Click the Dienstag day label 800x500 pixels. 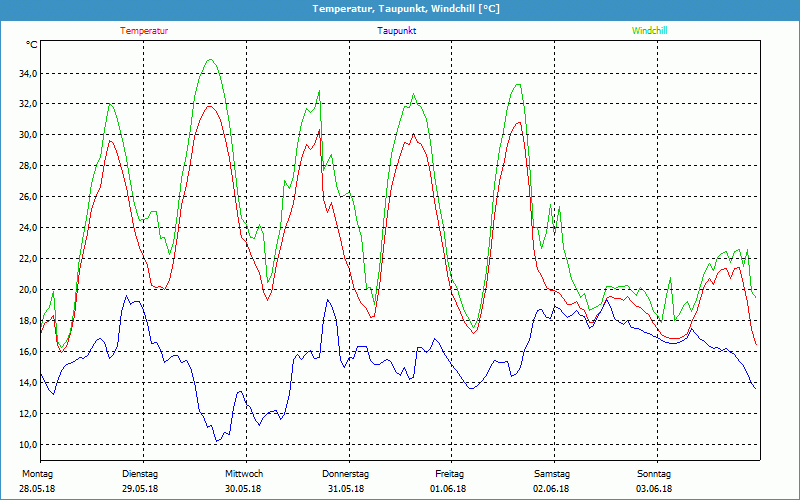click(x=140, y=474)
